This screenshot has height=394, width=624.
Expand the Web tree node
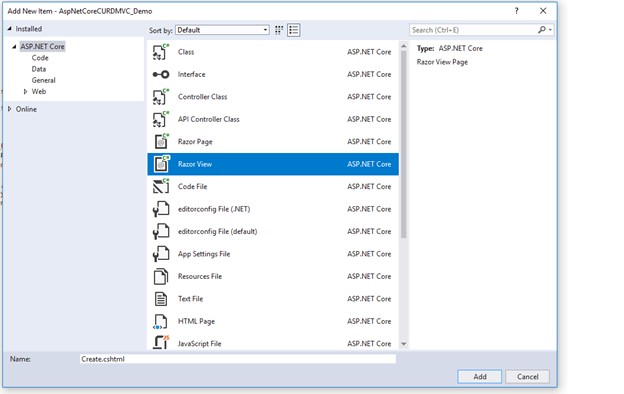click(25, 92)
